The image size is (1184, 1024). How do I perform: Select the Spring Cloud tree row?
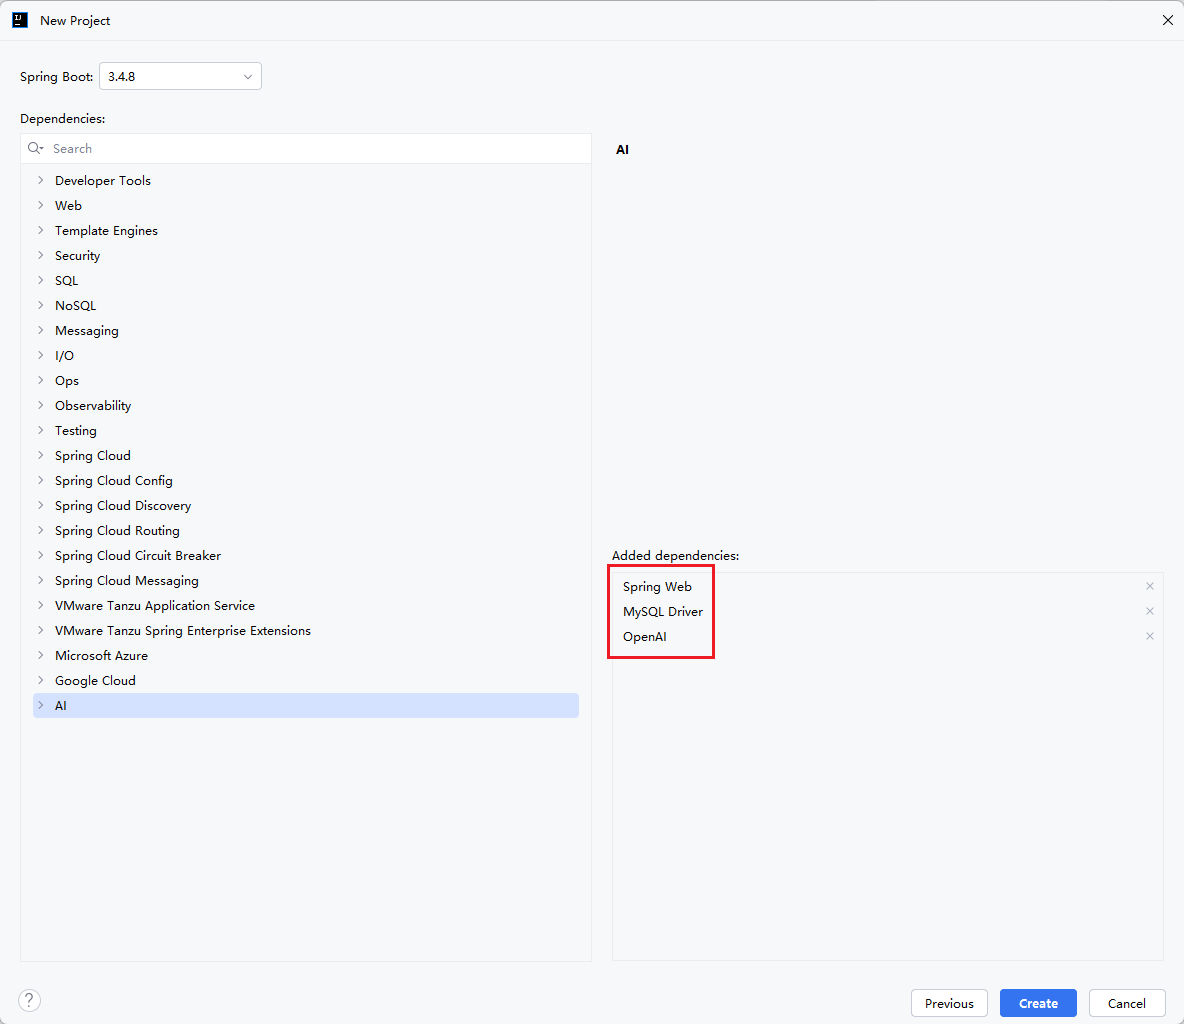(x=306, y=455)
